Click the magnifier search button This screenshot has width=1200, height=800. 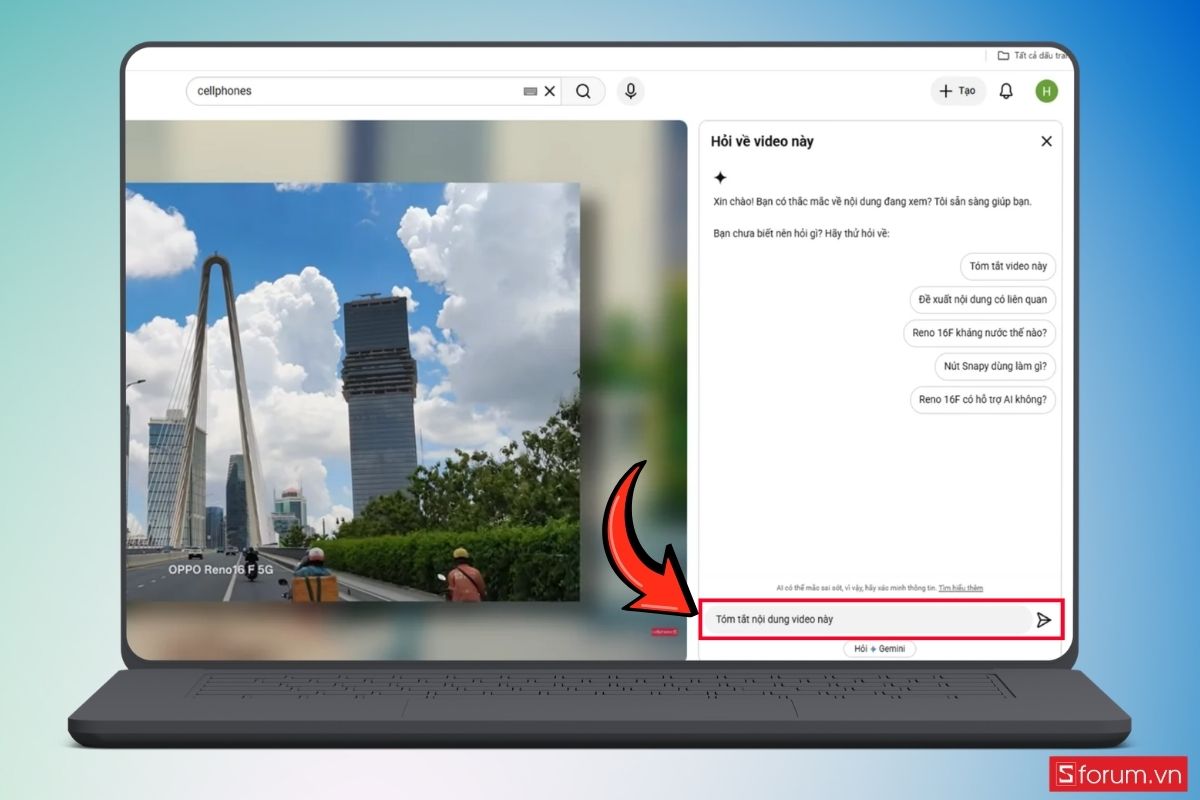click(x=583, y=91)
